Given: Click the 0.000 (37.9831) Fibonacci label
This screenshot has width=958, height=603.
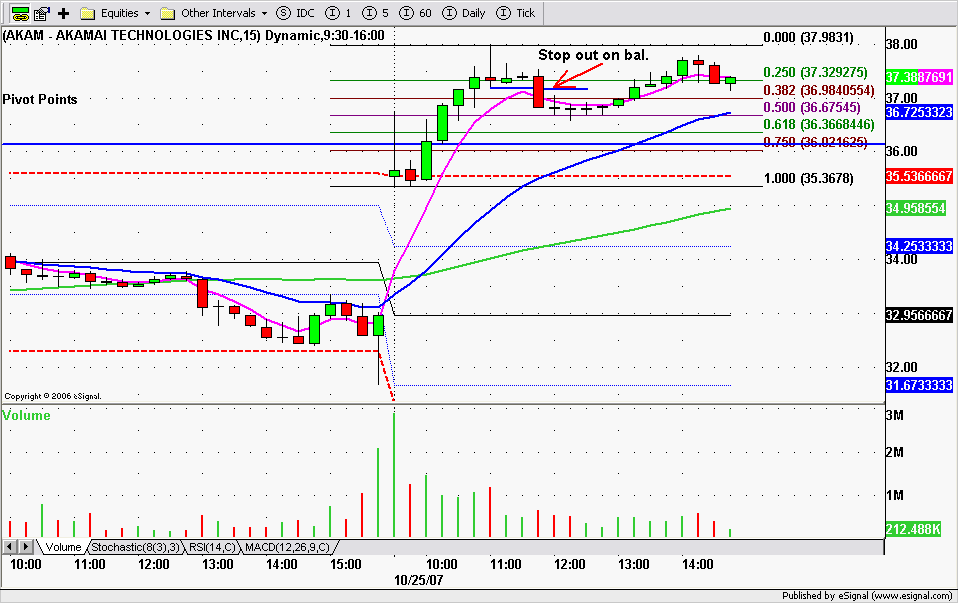Looking at the screenshot, I should 808,38.
